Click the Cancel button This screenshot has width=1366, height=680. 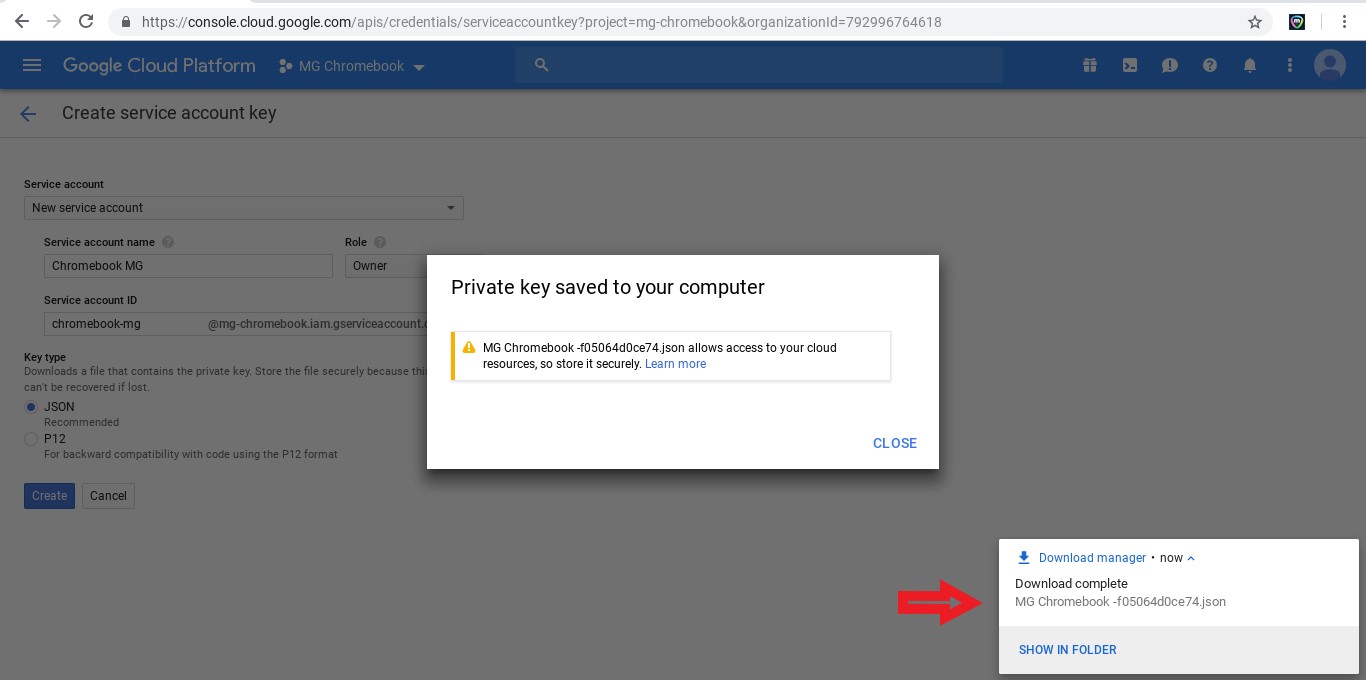click(x=108, y=496)
